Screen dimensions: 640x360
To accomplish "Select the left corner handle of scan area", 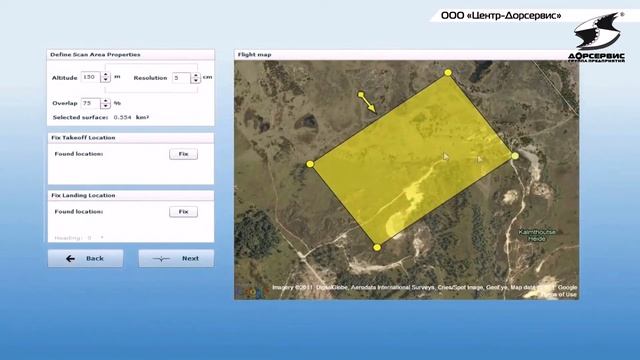I will point(310,164).
